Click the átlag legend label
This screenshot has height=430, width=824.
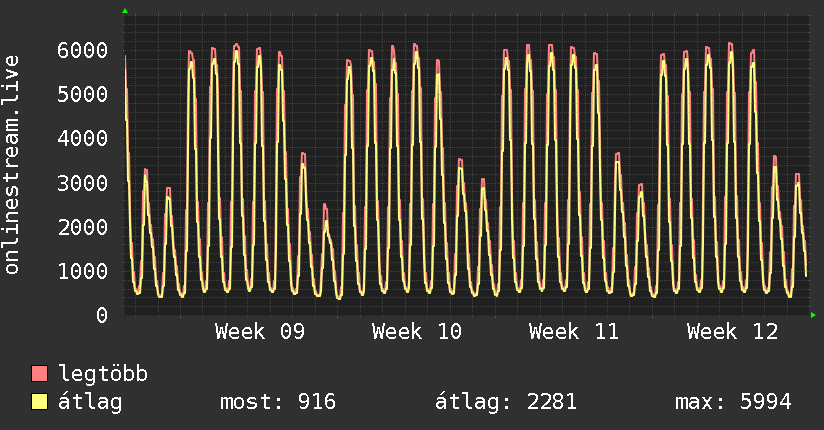(90, 402)
